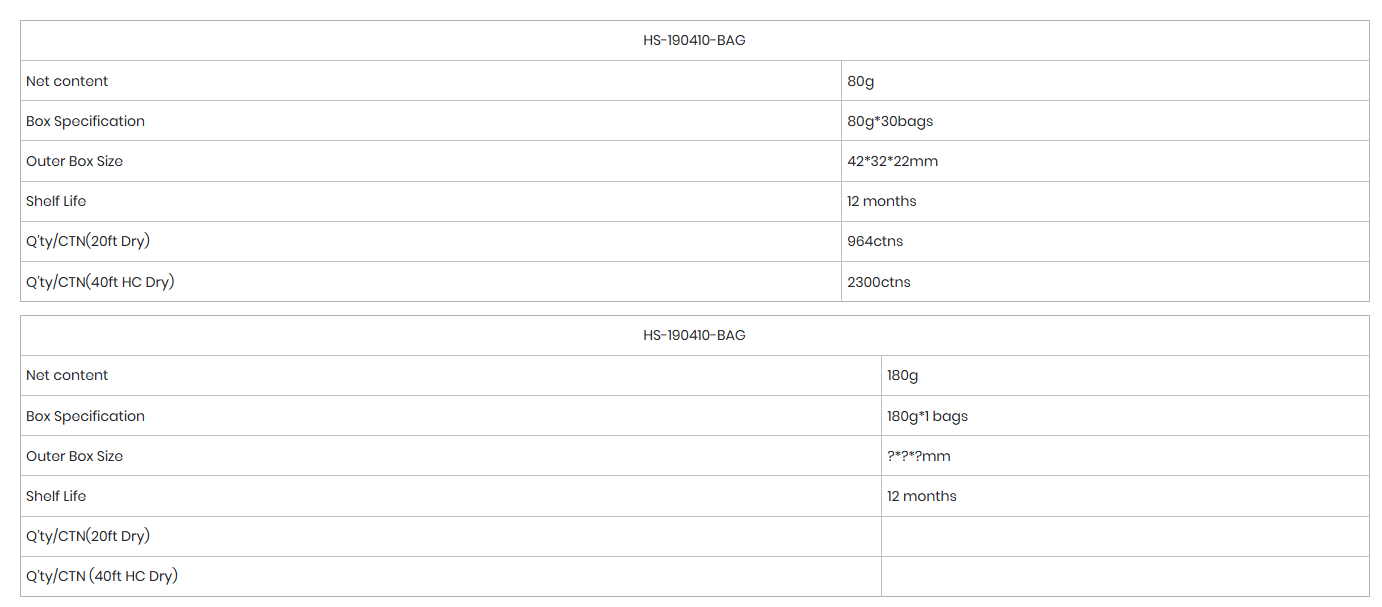Click Outer Box Size label in second table

74,456
